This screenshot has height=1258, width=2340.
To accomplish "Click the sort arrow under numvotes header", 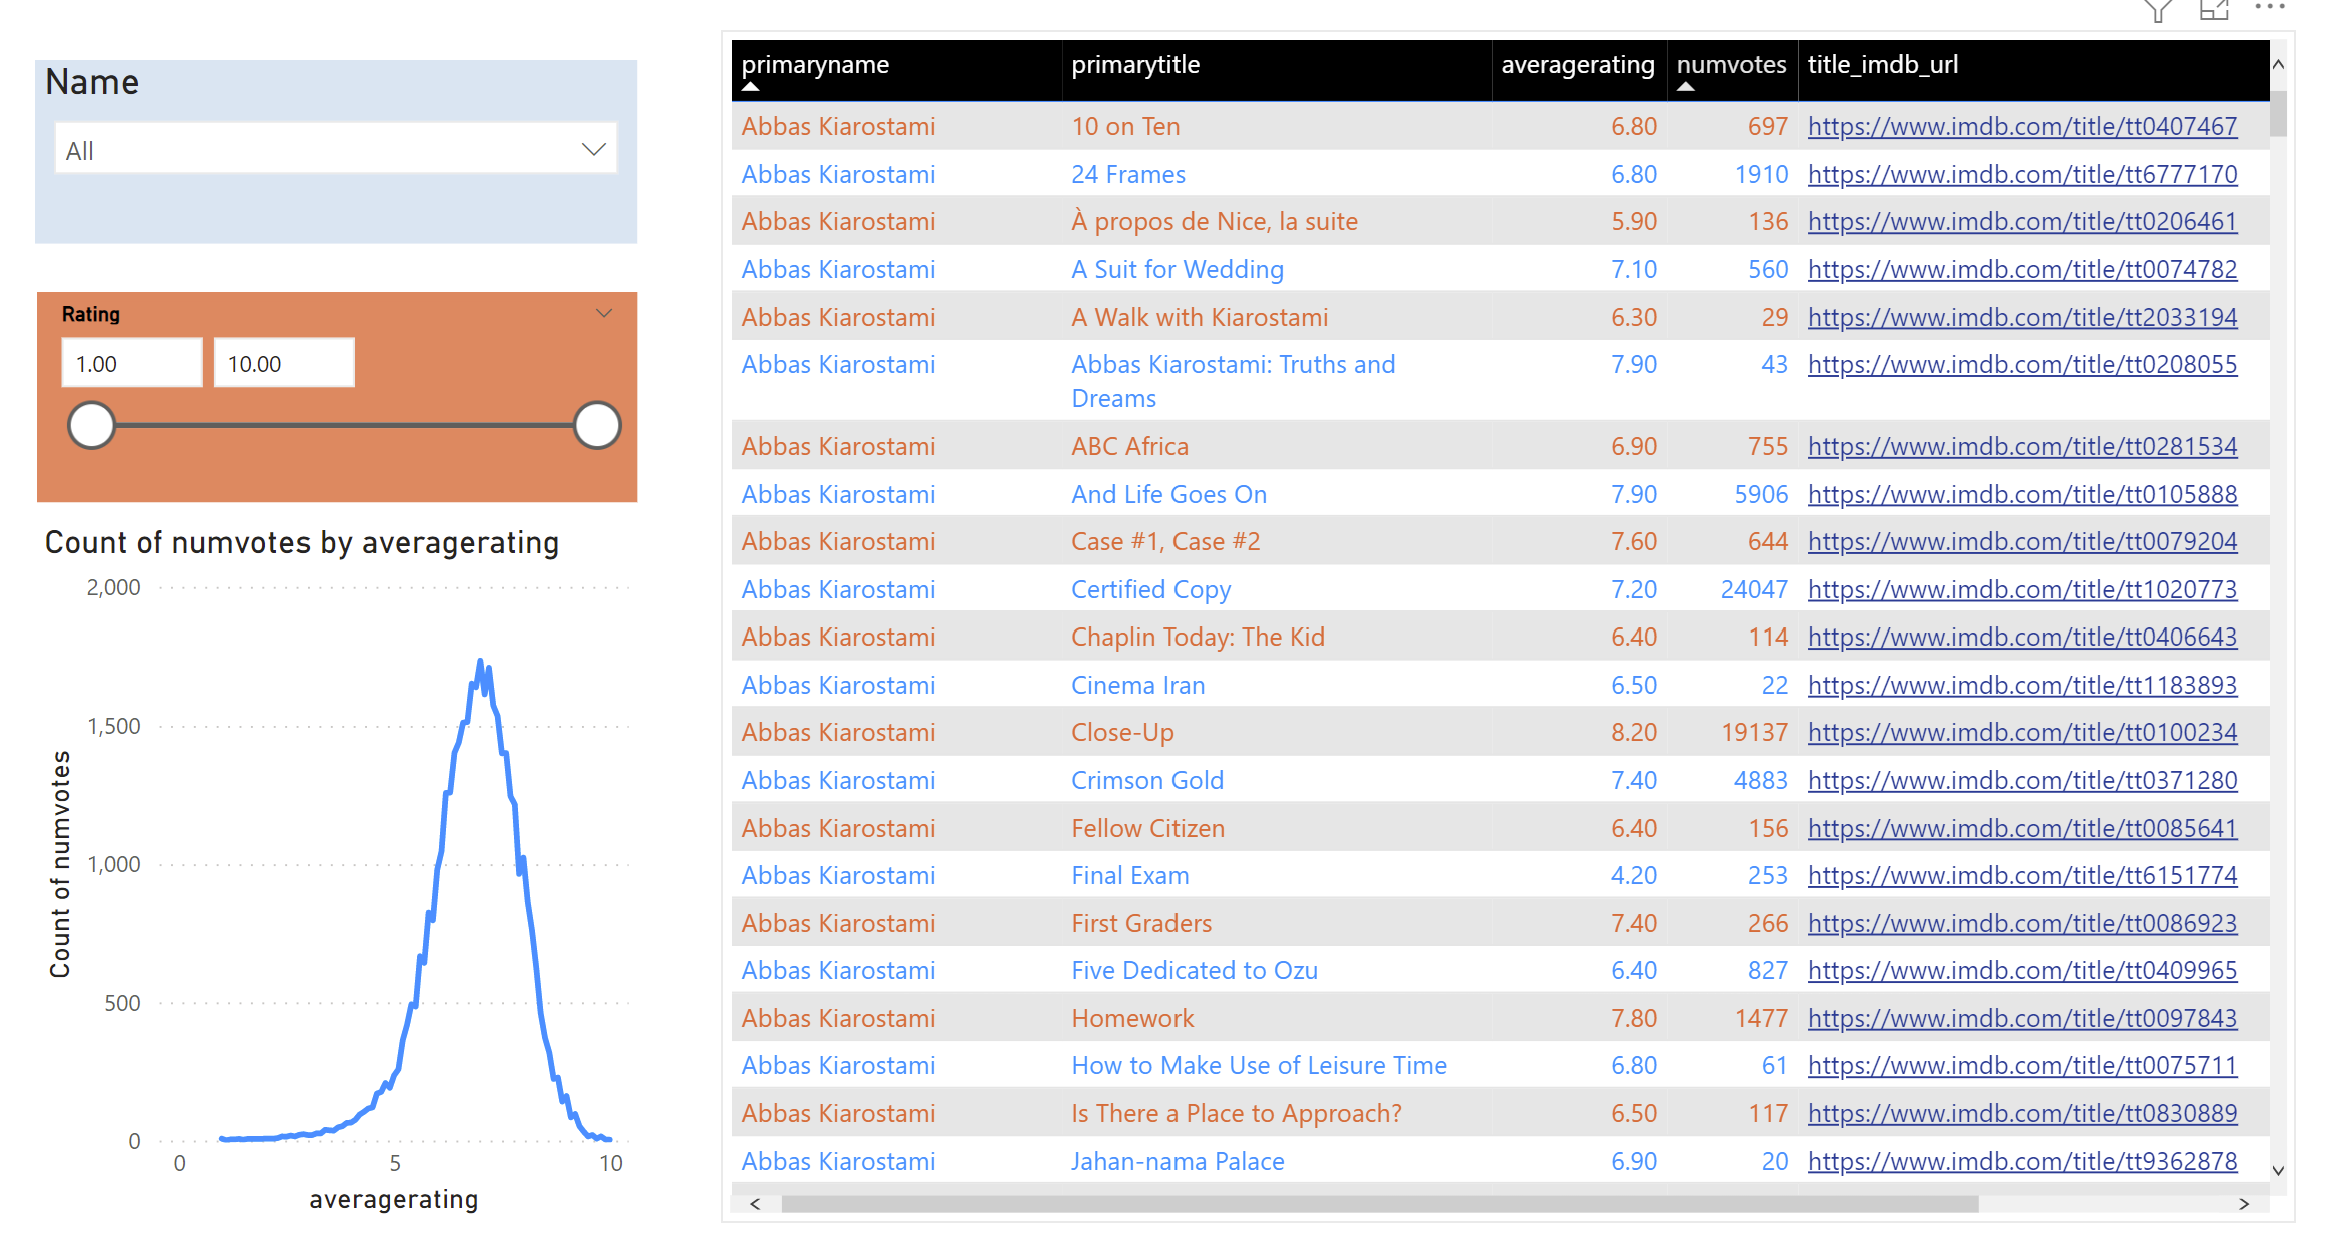I will (1686, 87).
